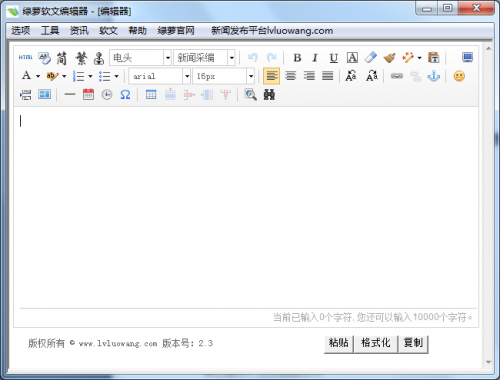This screenshot has width=500, height=380.
Task: Toggle the fullscreen monitor icon
Action: click(x=467, y=57)
